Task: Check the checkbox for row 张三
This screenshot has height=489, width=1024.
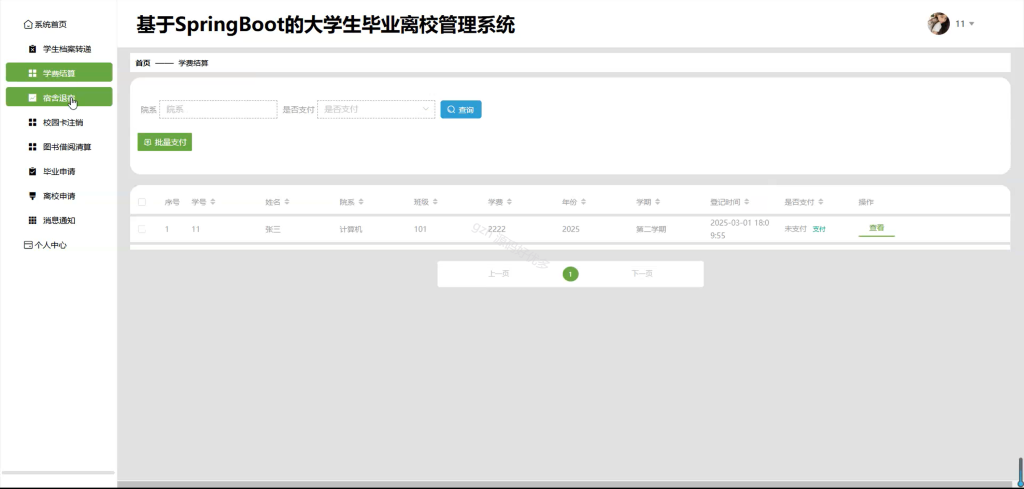Action: pos(142,229)
